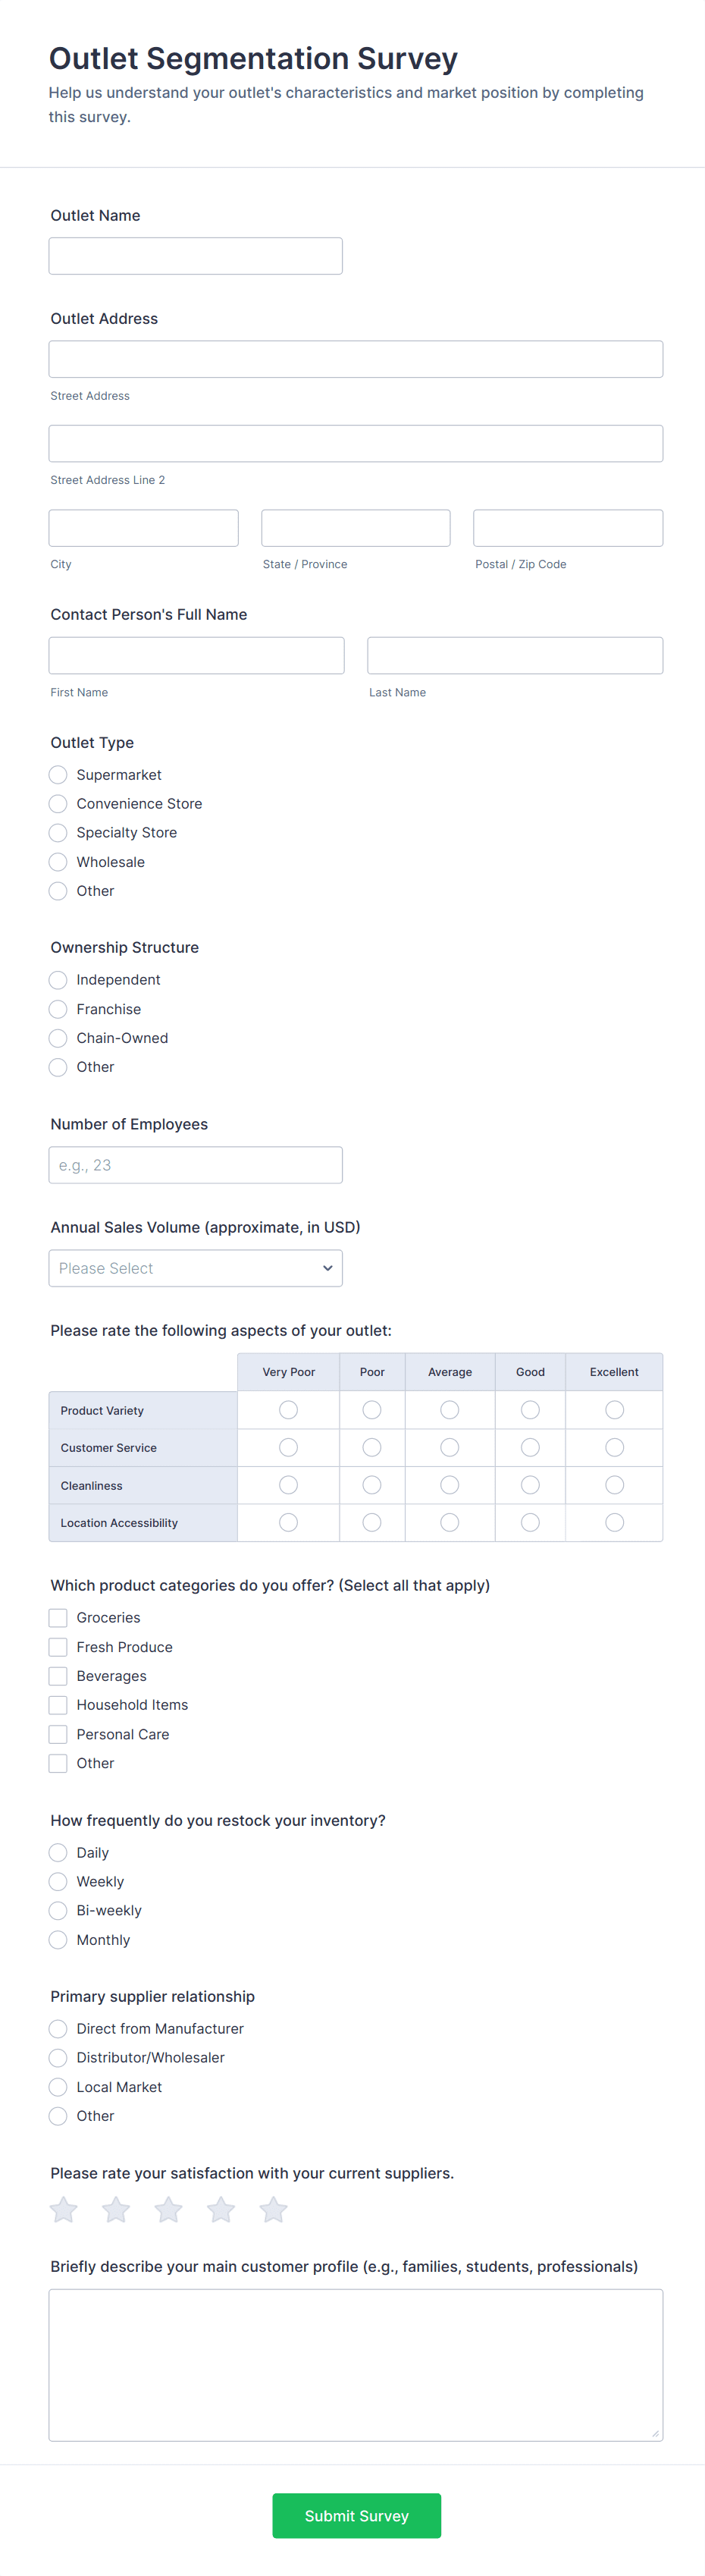This screenshot has height=2576, width=705.
Task: Submit the survey
Action: [x=356, y=2515]
